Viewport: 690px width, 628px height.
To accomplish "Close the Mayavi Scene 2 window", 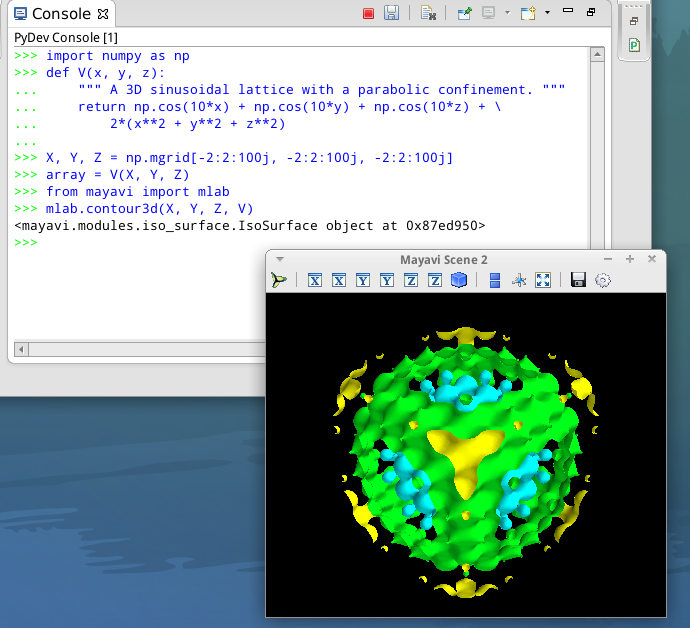I will (x=652, y=259).
